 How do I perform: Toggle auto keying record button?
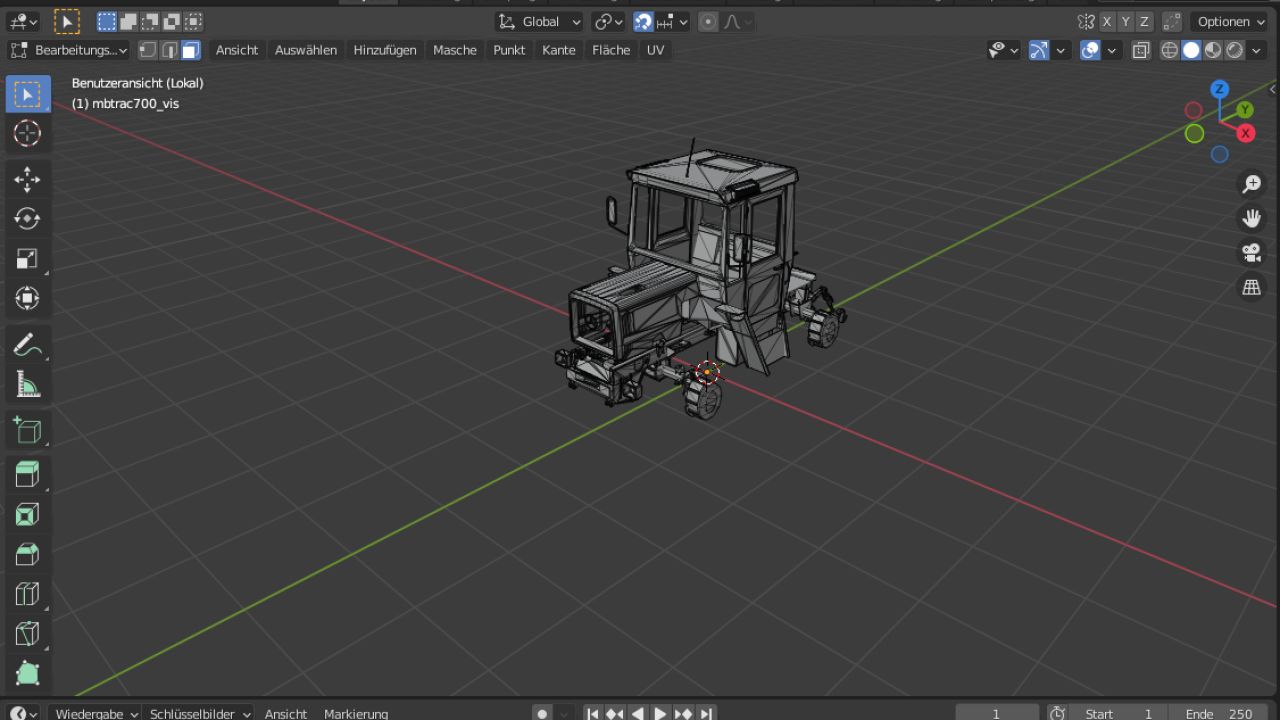[542, 713]
